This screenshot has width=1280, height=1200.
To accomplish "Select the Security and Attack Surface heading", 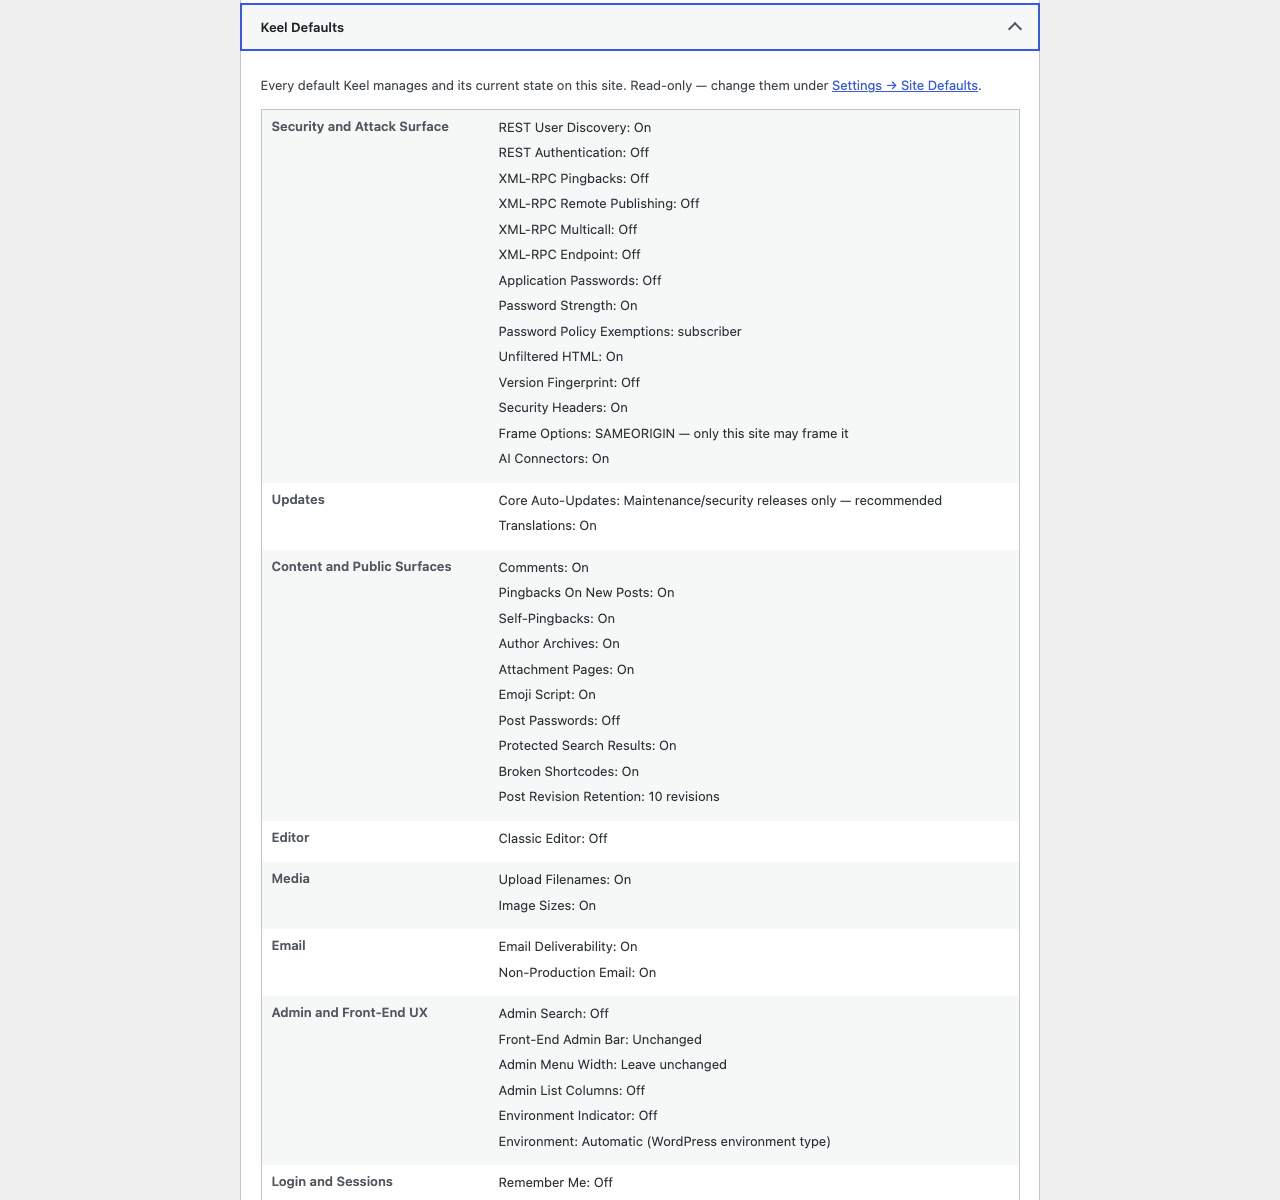I will click(360, 127).
